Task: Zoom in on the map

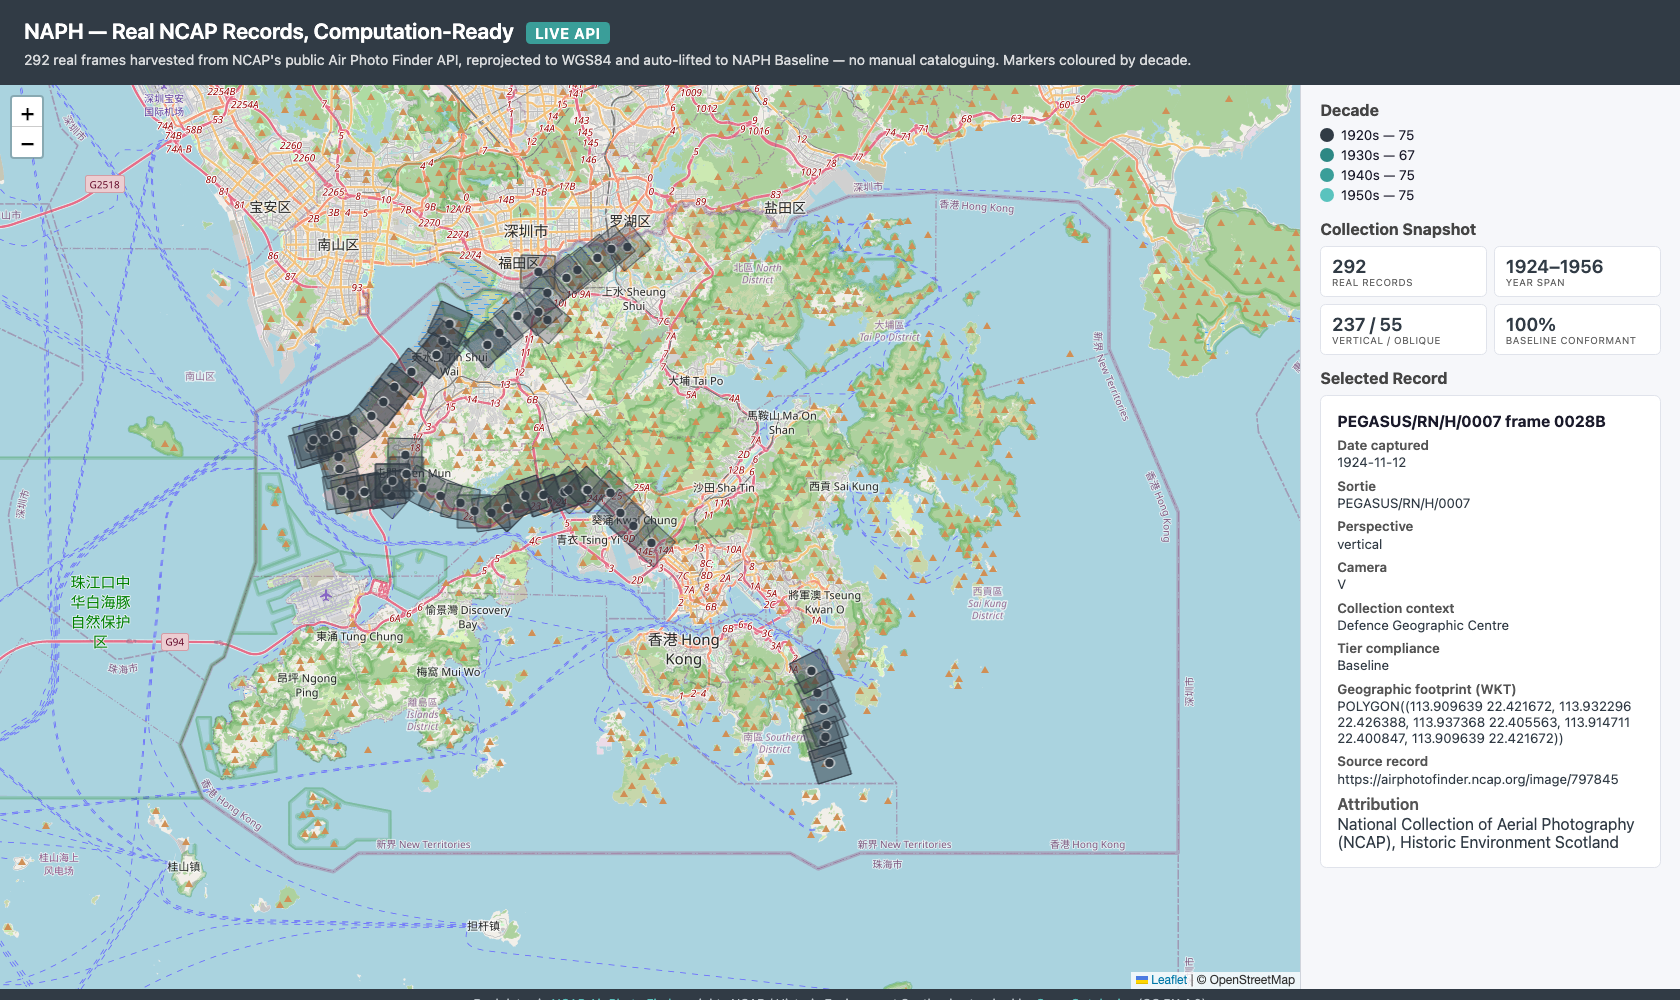Action: 28,114
